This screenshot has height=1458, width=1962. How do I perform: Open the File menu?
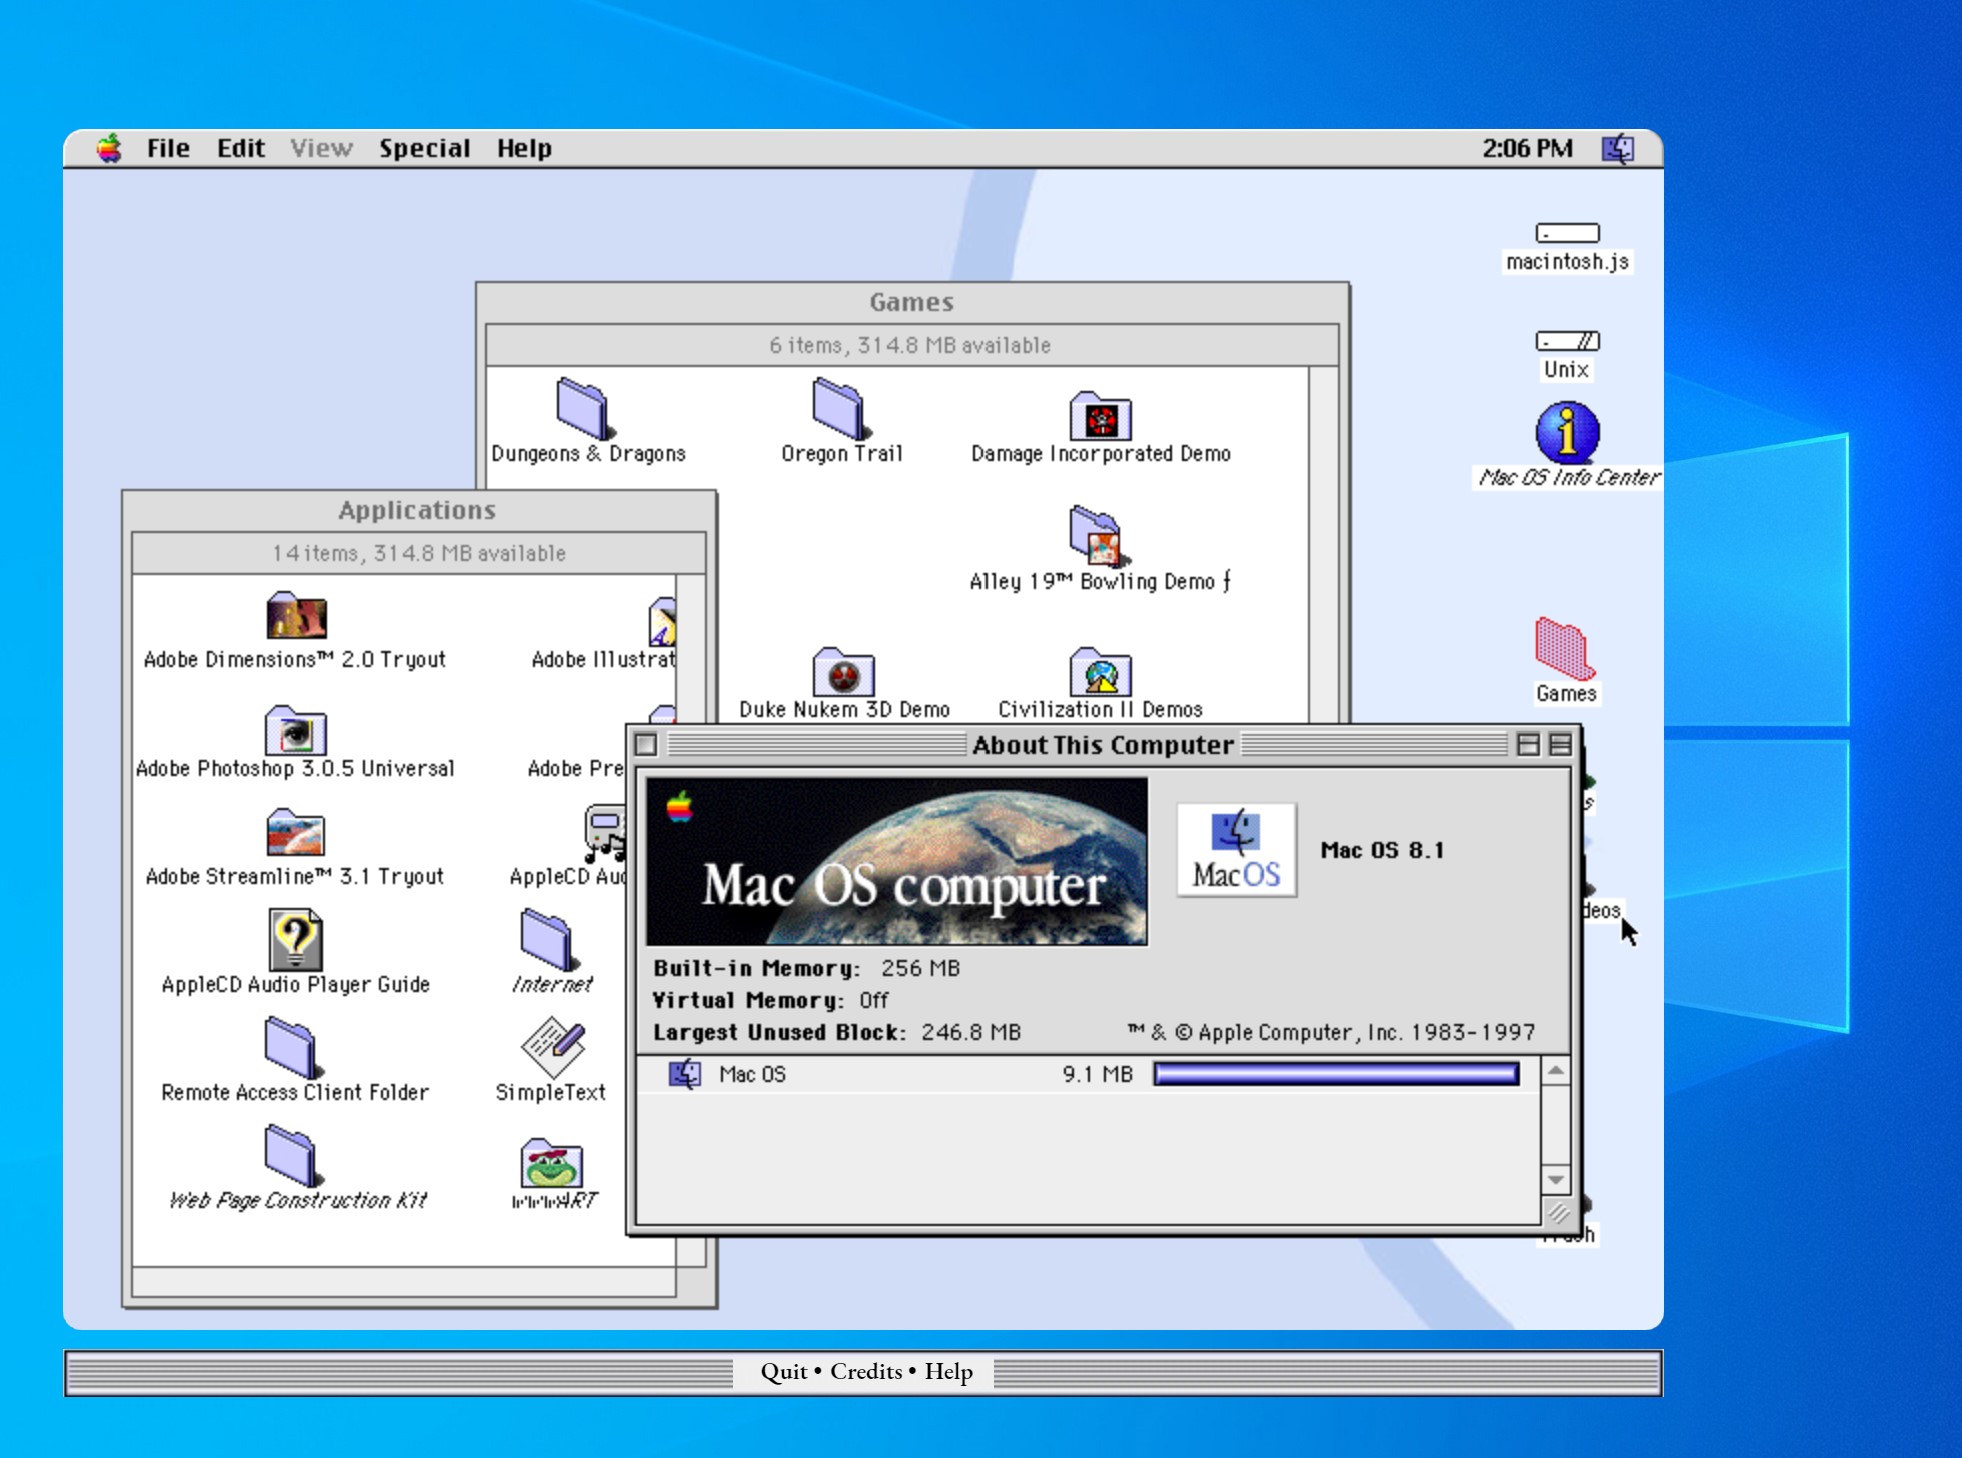point(168,148)
